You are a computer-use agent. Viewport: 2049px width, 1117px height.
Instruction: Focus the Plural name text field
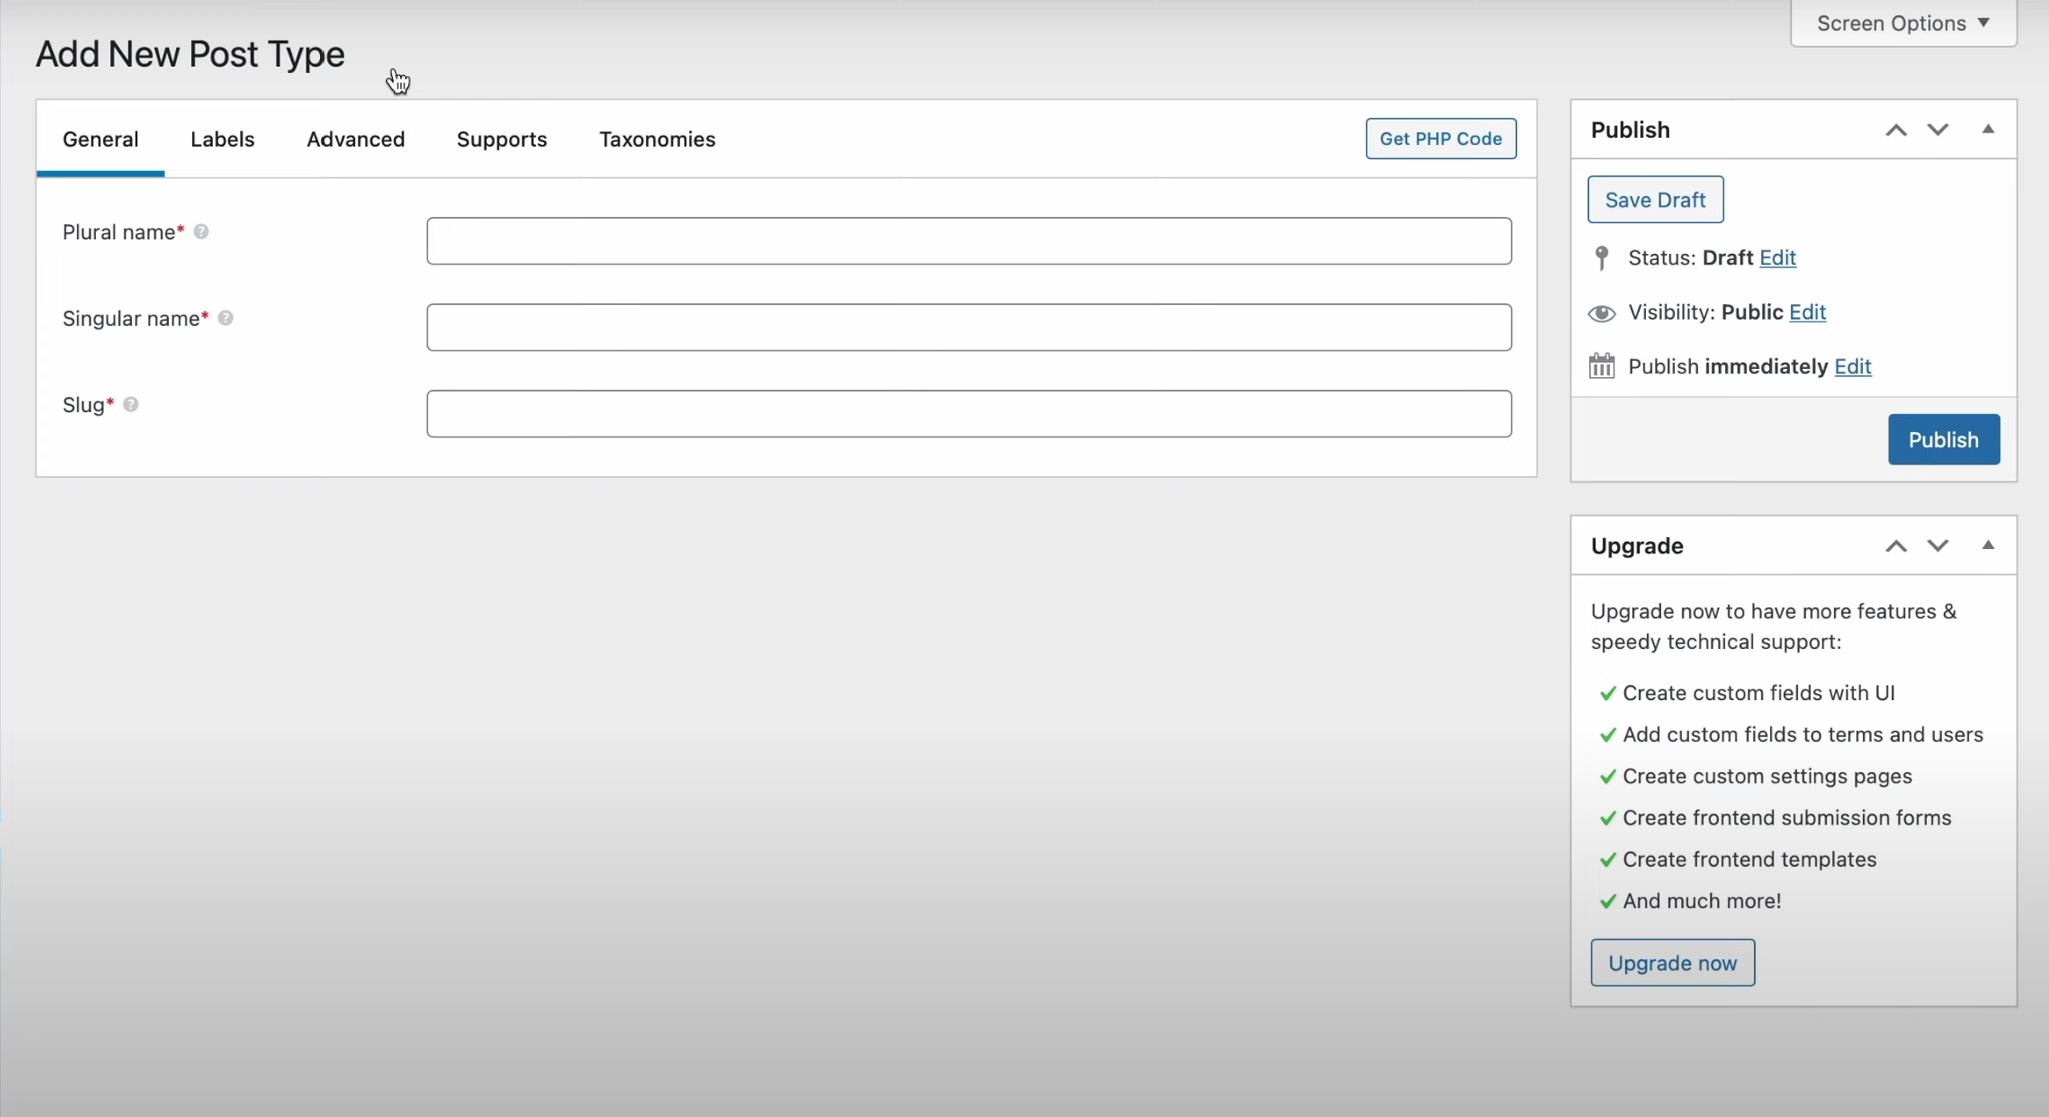tap(968, 241)
